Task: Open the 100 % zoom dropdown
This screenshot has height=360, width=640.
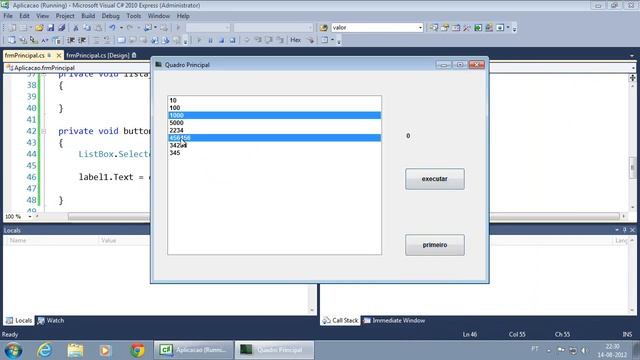Action: 30,216
